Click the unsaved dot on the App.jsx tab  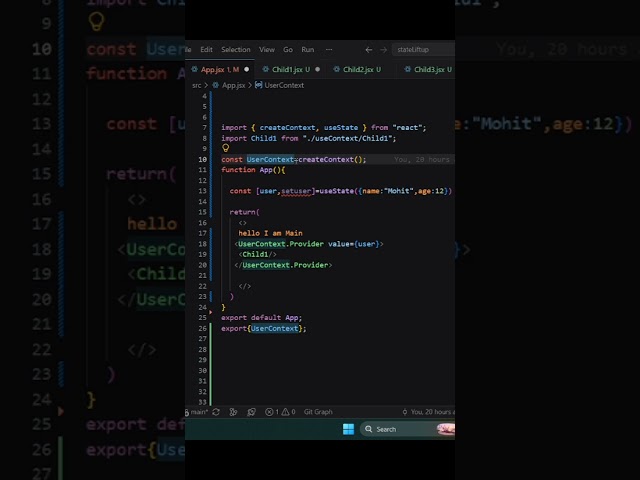pyautogui.click(x=247, y=69)
